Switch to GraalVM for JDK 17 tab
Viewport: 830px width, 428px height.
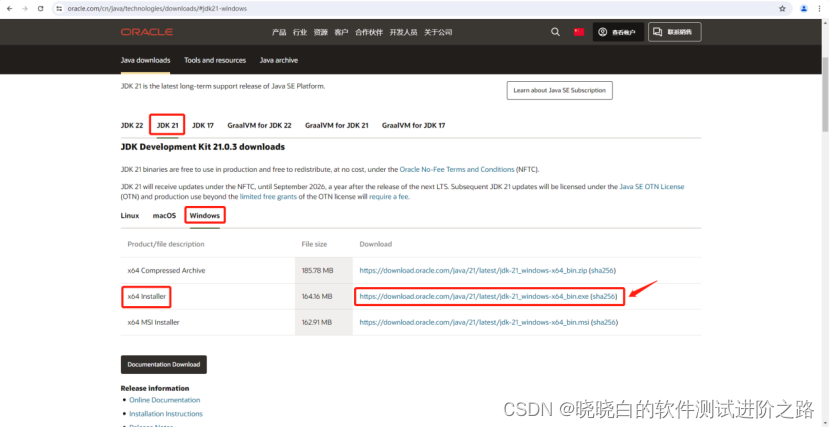413,126
